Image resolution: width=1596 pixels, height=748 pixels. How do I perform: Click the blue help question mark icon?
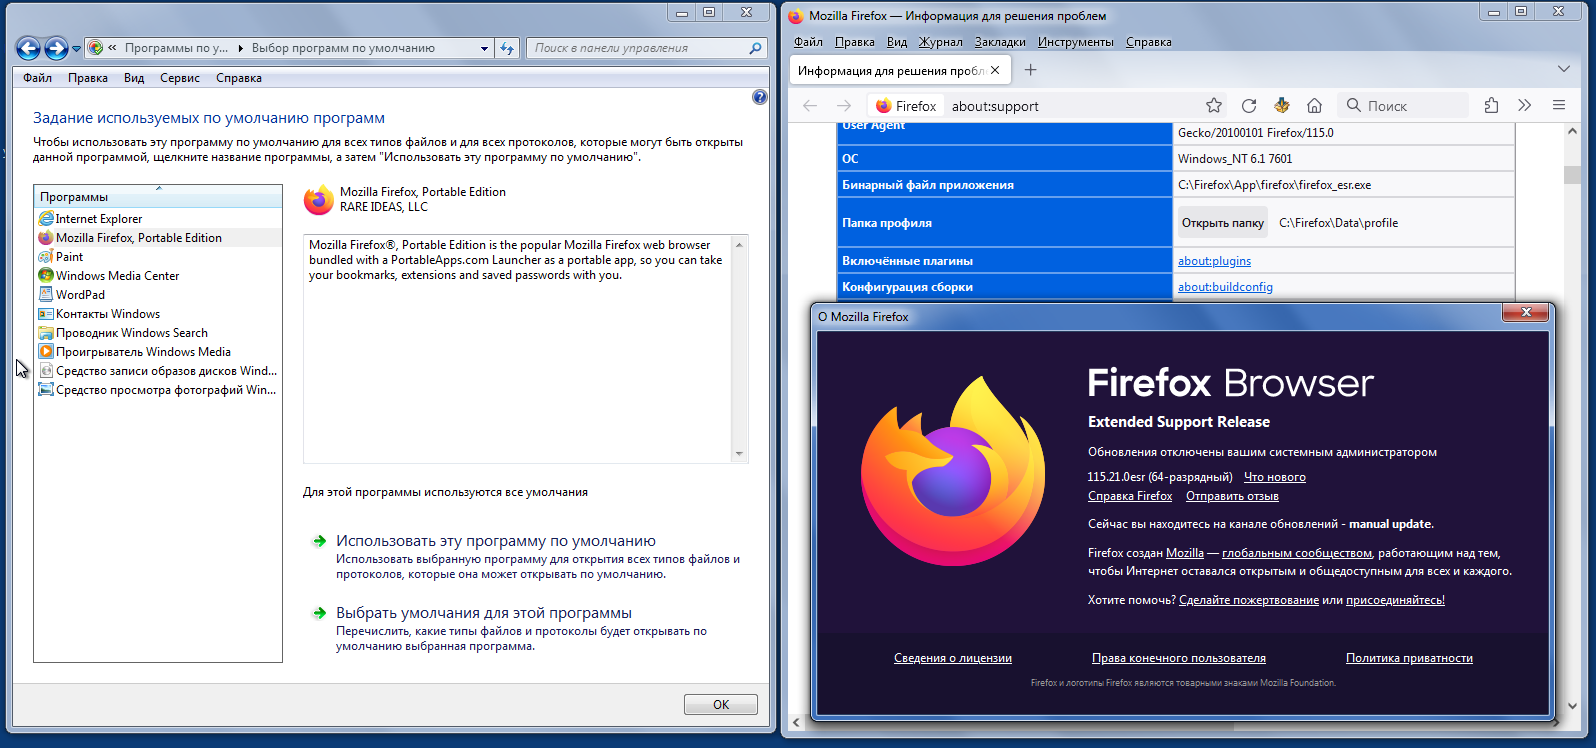tap(759, 97)
